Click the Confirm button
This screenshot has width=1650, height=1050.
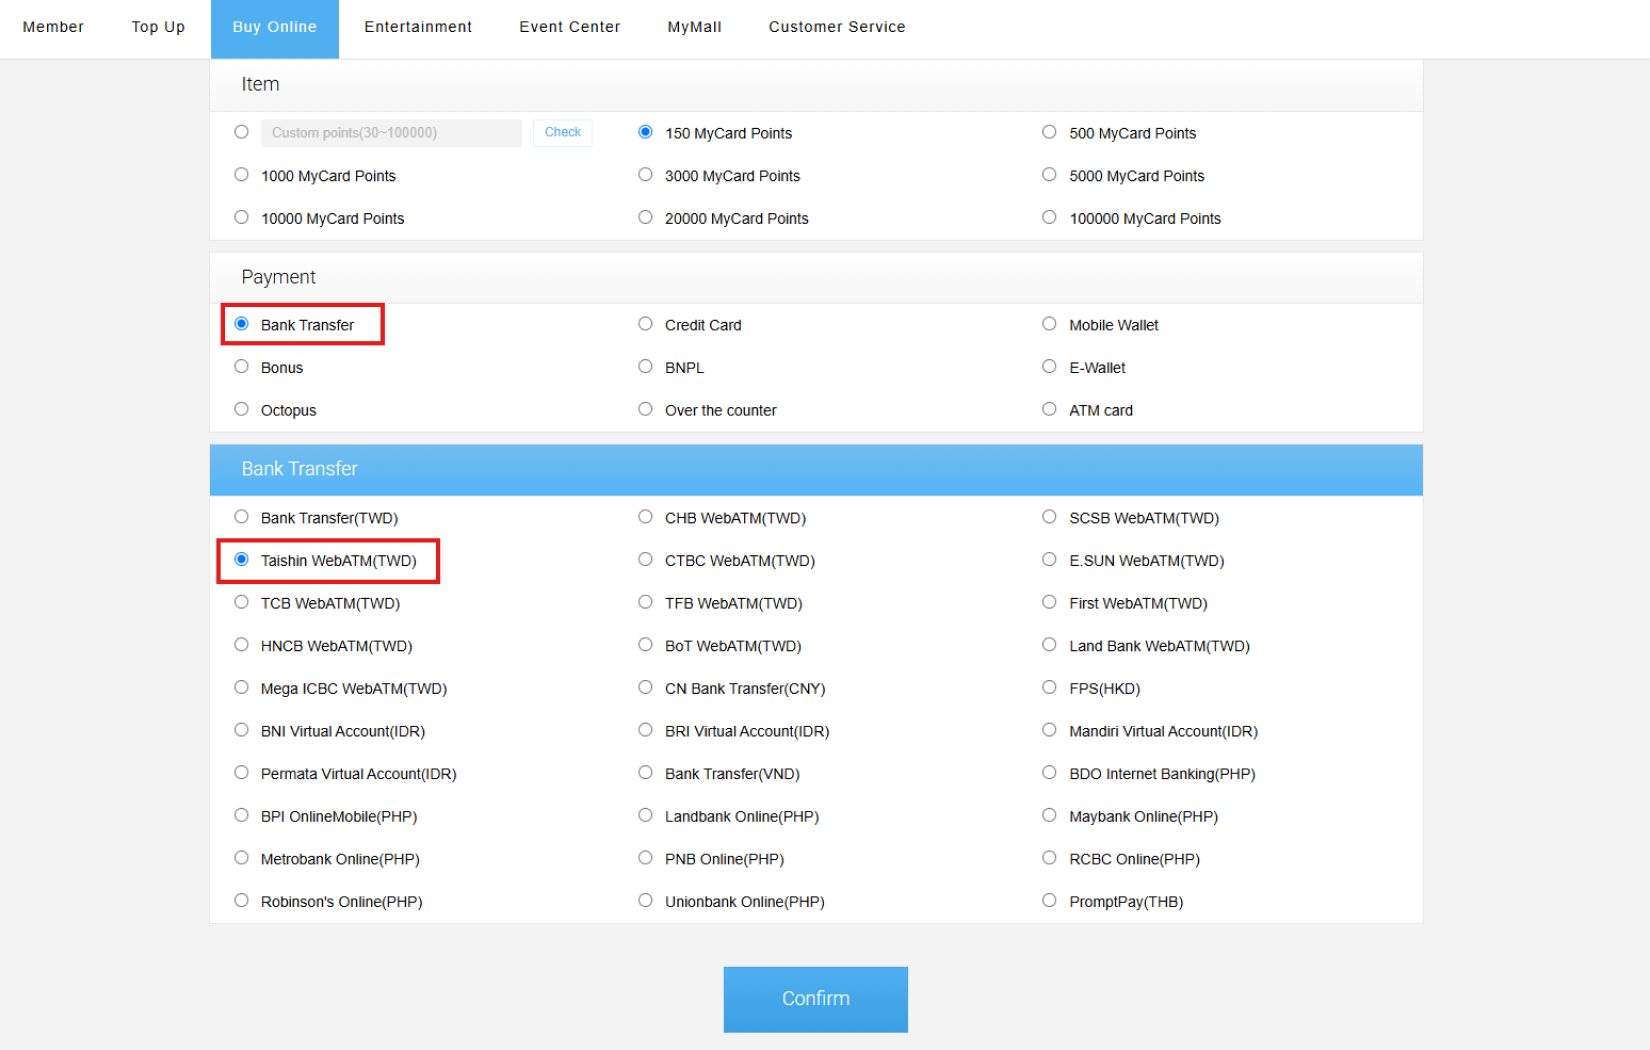[816, 999]
